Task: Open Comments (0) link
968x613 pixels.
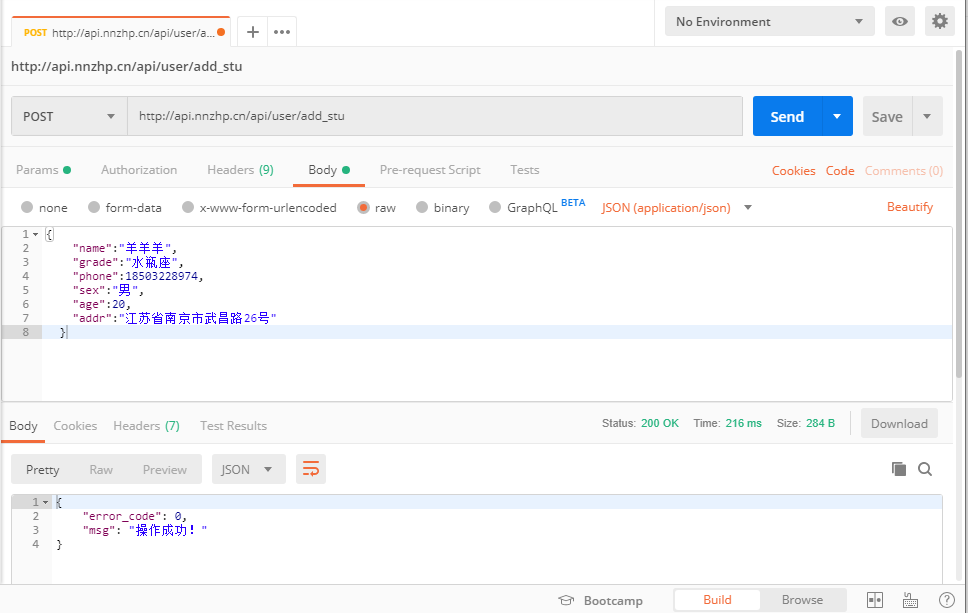Action: pos(903,170)
